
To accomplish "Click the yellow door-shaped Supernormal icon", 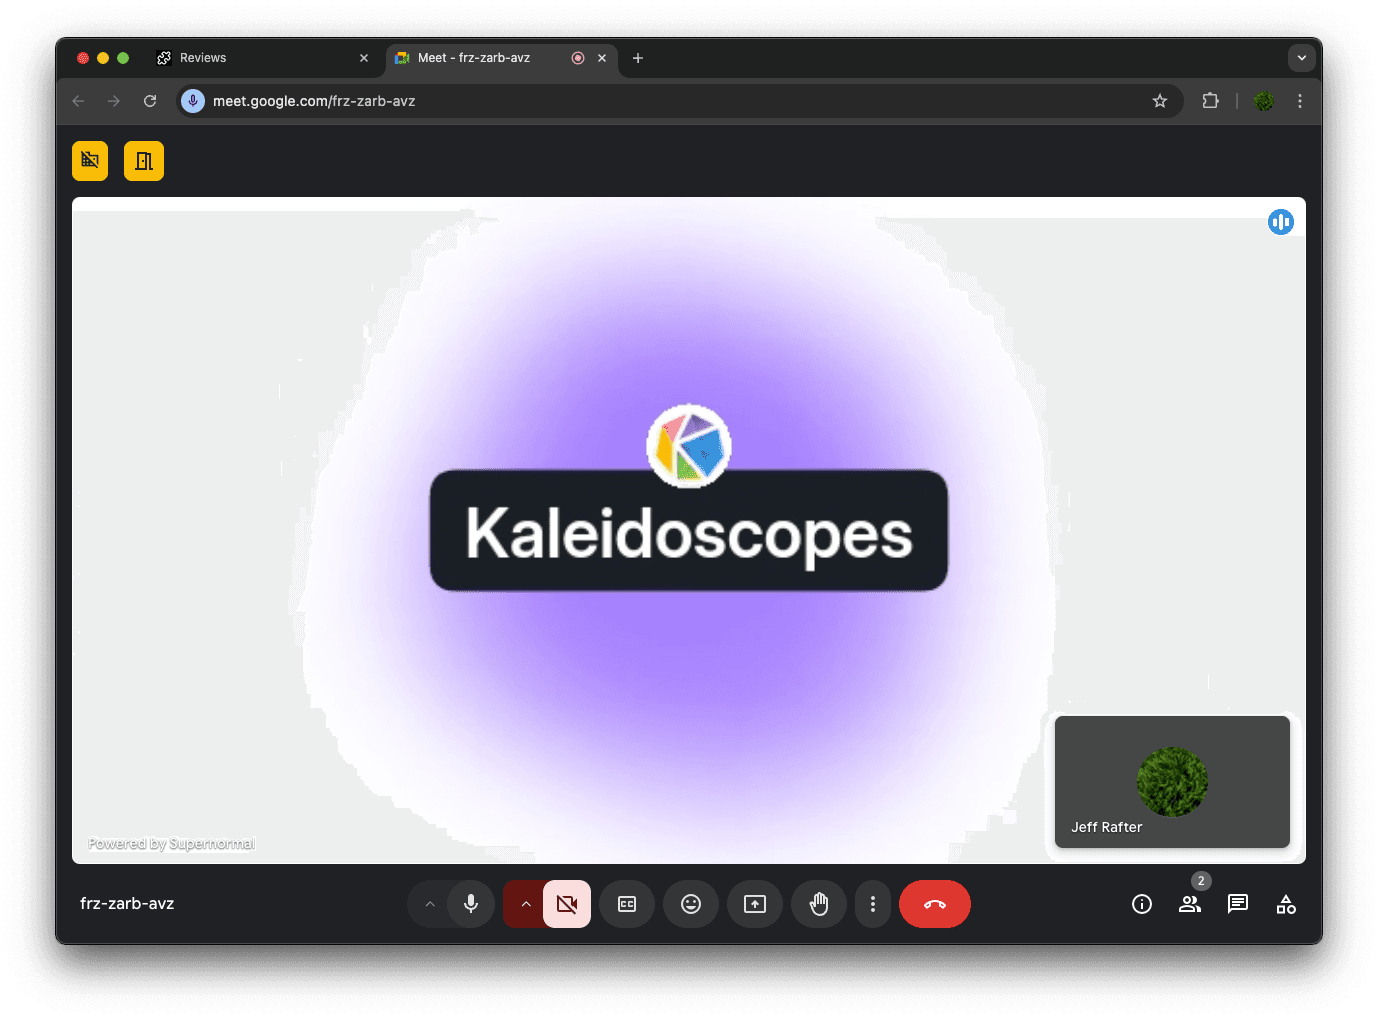I will (x=143, y=160).
